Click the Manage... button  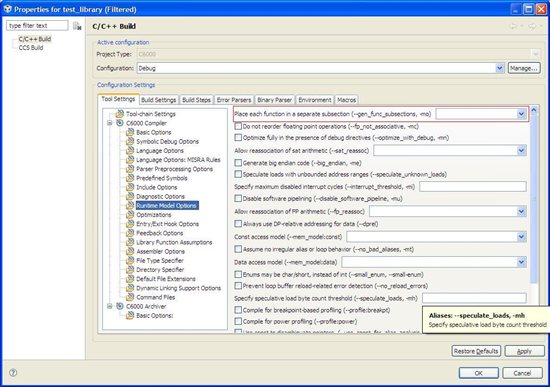[524, 68]
